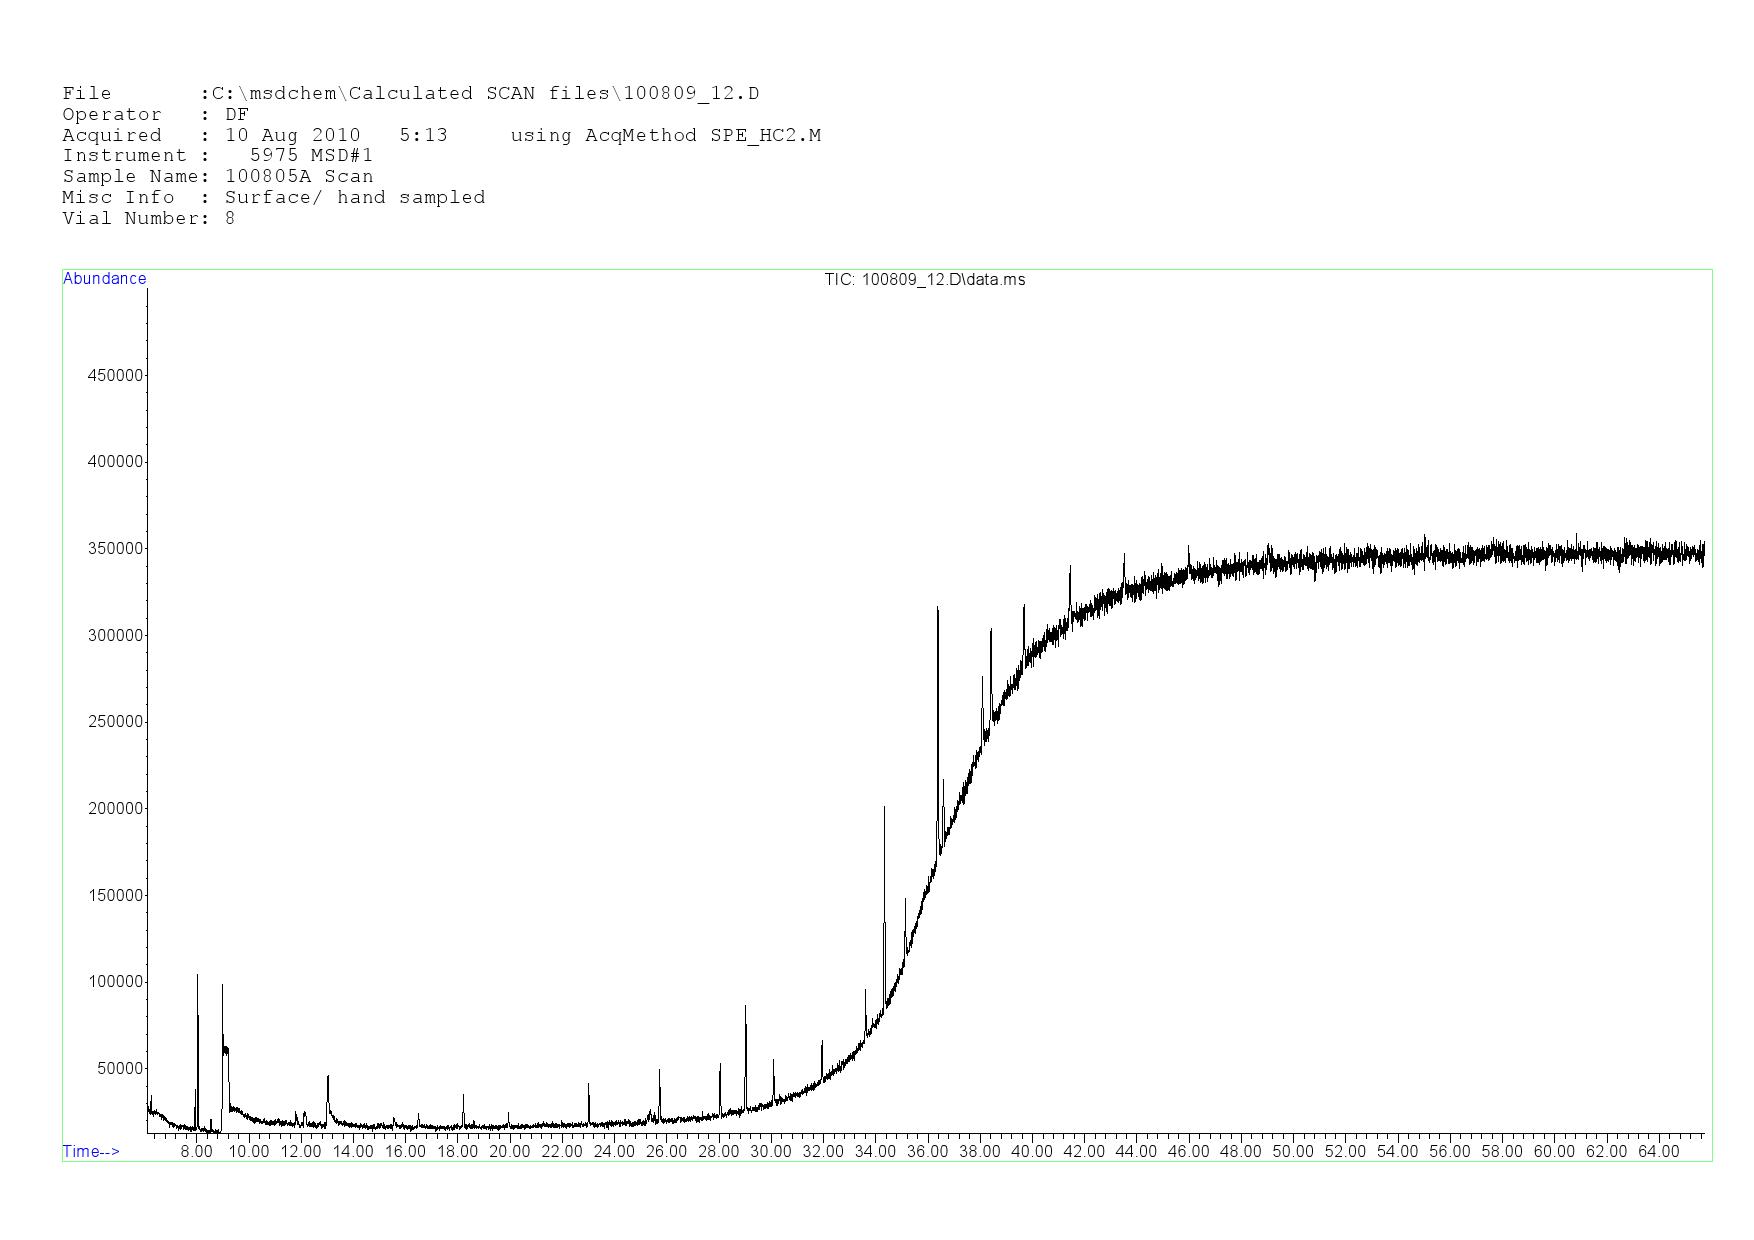Click the Vial Number 8 value
The width and height of the screenshot is (1754, 1240).
point(230,219)
